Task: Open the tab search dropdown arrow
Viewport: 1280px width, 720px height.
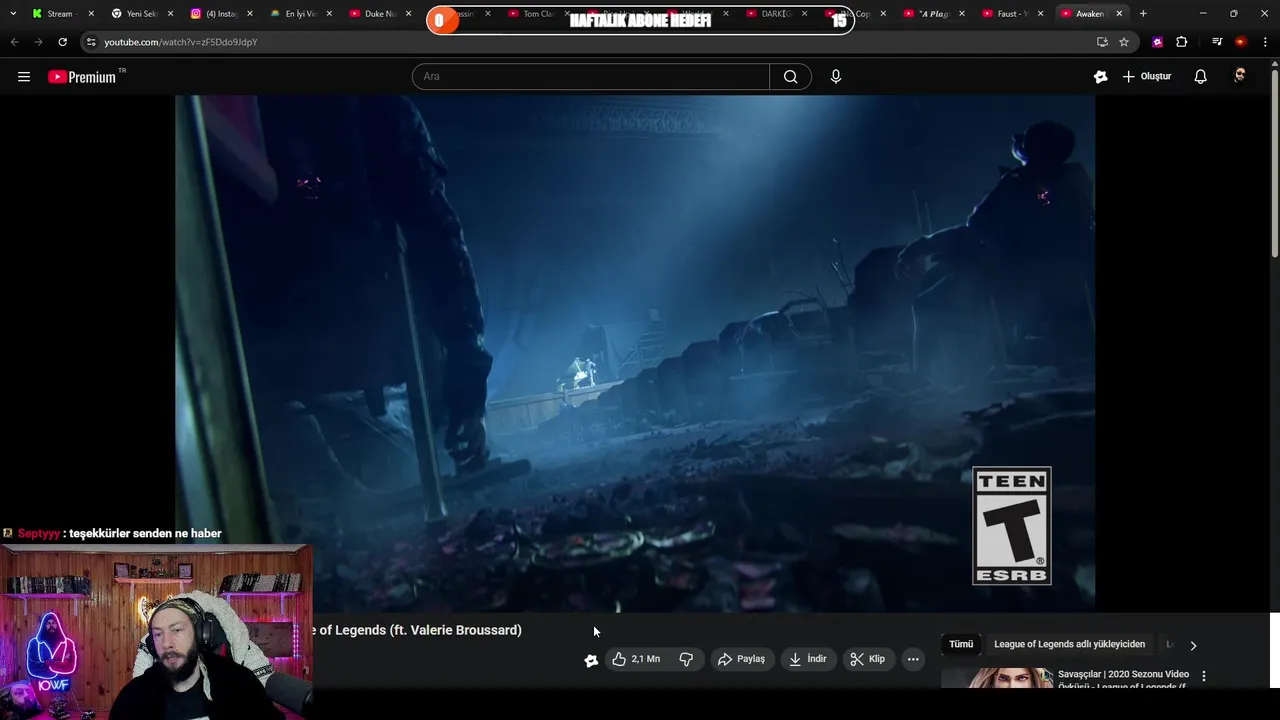Action: point(12,14)
